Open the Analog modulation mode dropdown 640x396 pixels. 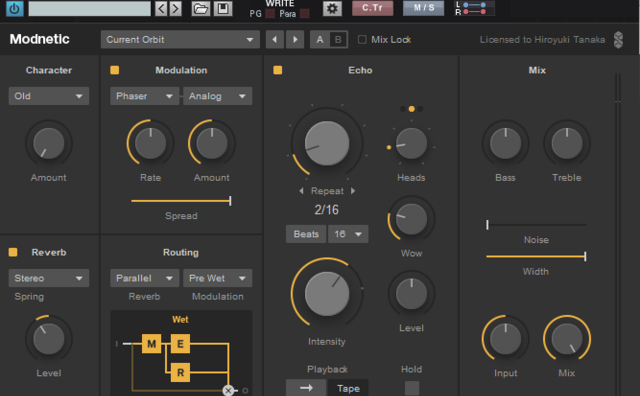pos(218,96)
